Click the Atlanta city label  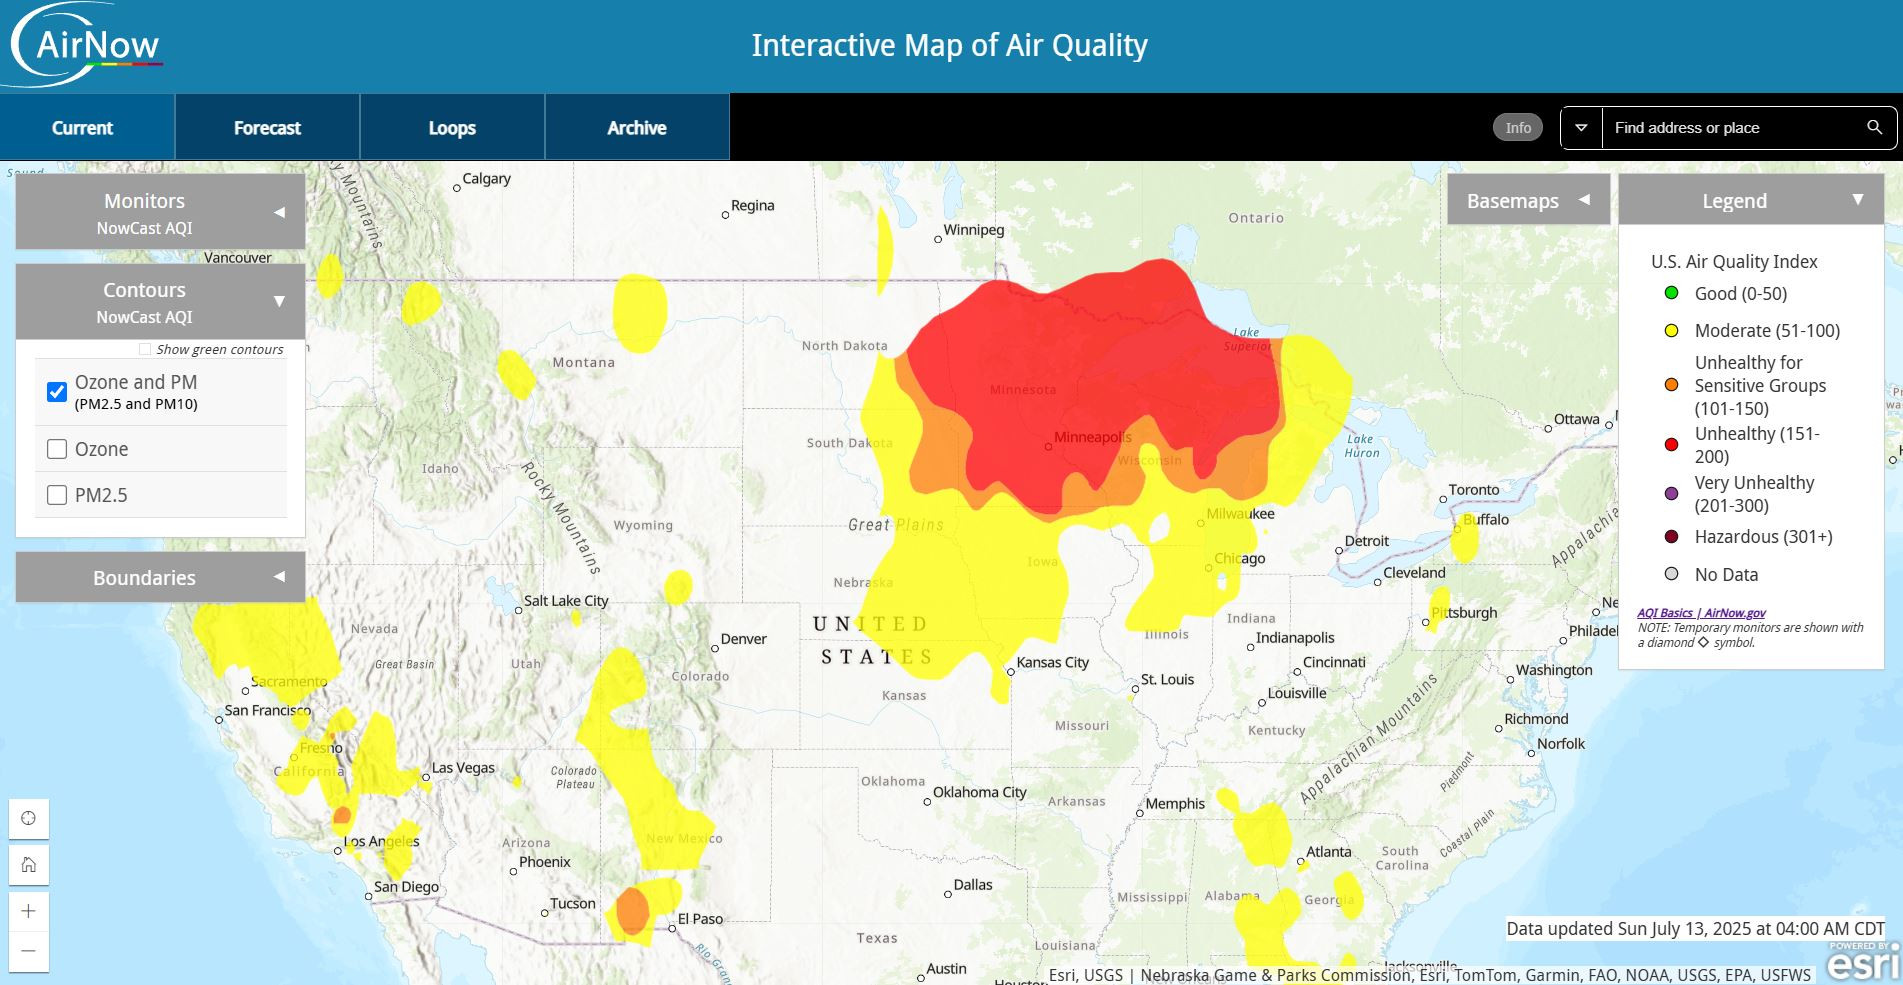point(1329,852)
